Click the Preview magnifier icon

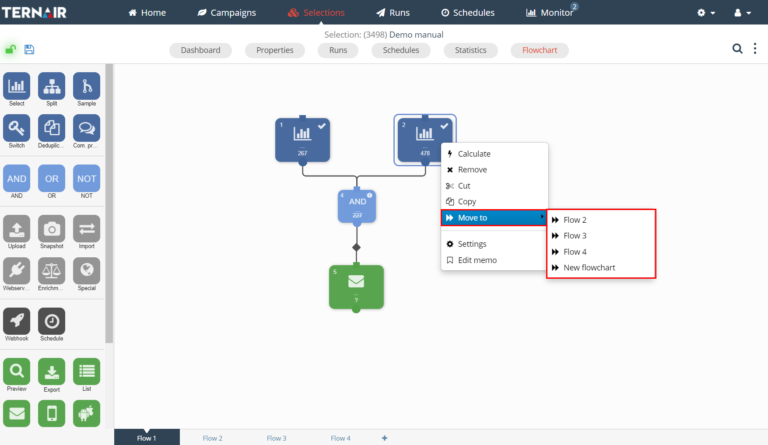17,372
